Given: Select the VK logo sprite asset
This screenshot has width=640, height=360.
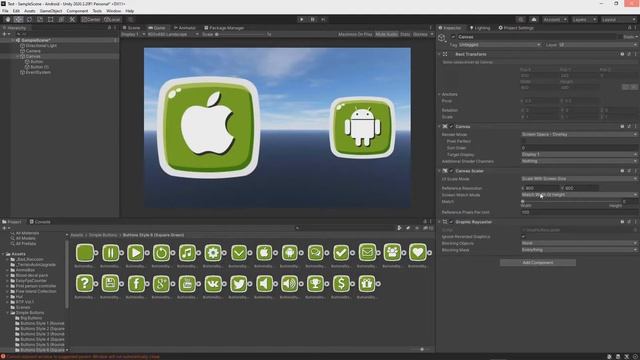Looking at the screenshot, I should click(213, 284).
